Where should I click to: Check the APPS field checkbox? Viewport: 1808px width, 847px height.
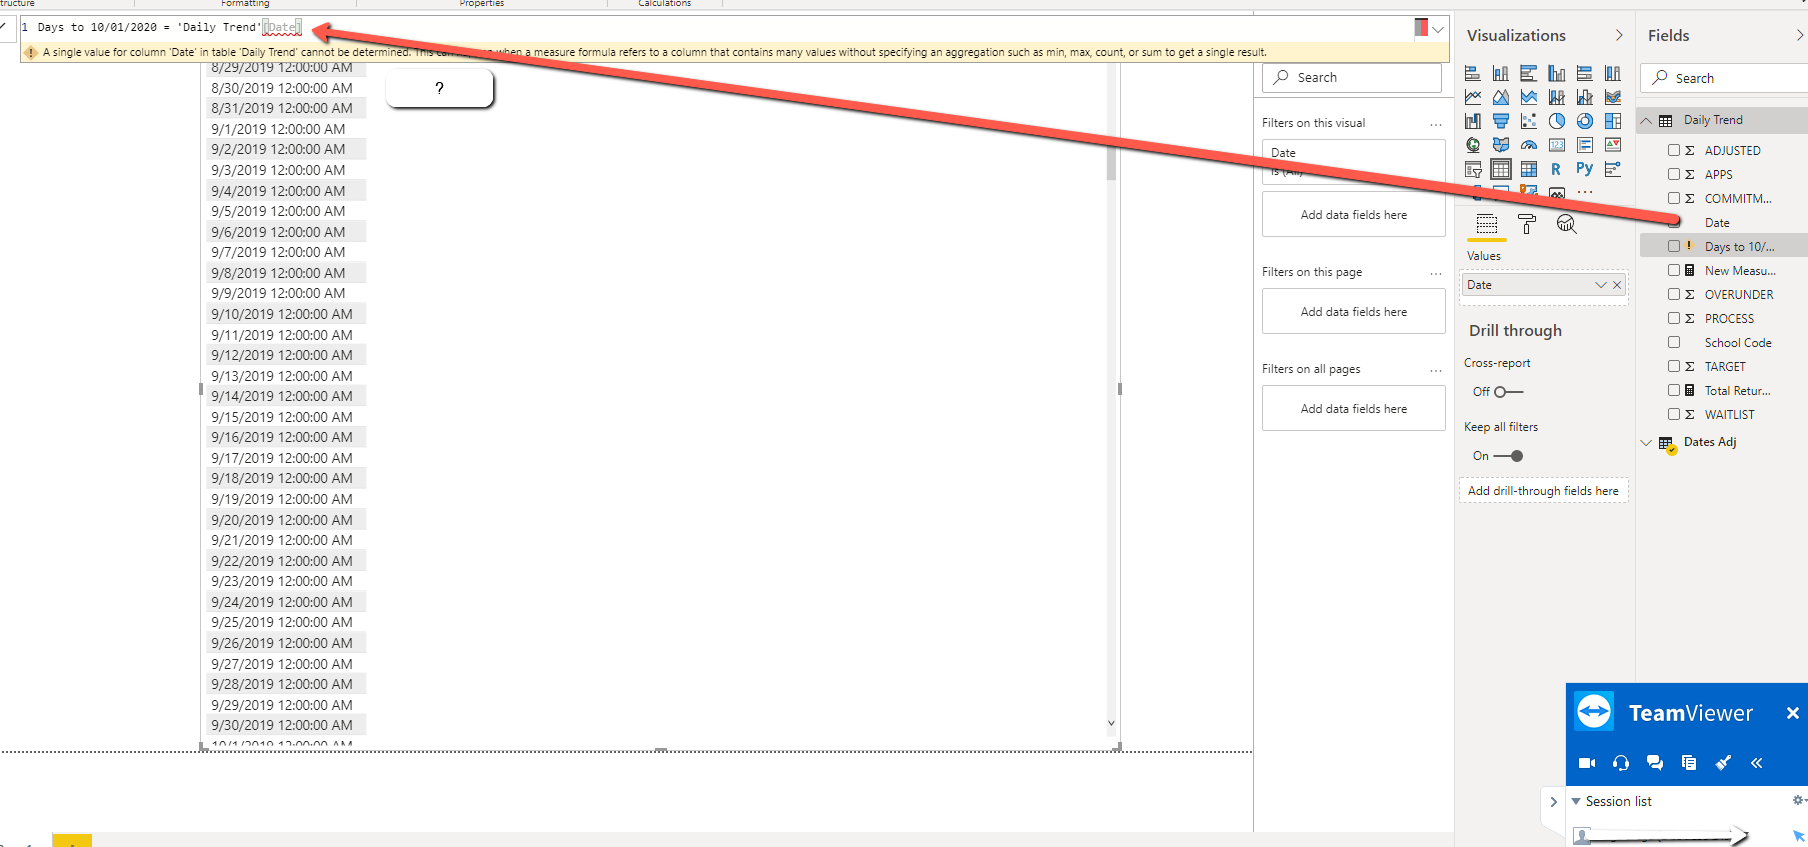click(x=1674, y=174)
